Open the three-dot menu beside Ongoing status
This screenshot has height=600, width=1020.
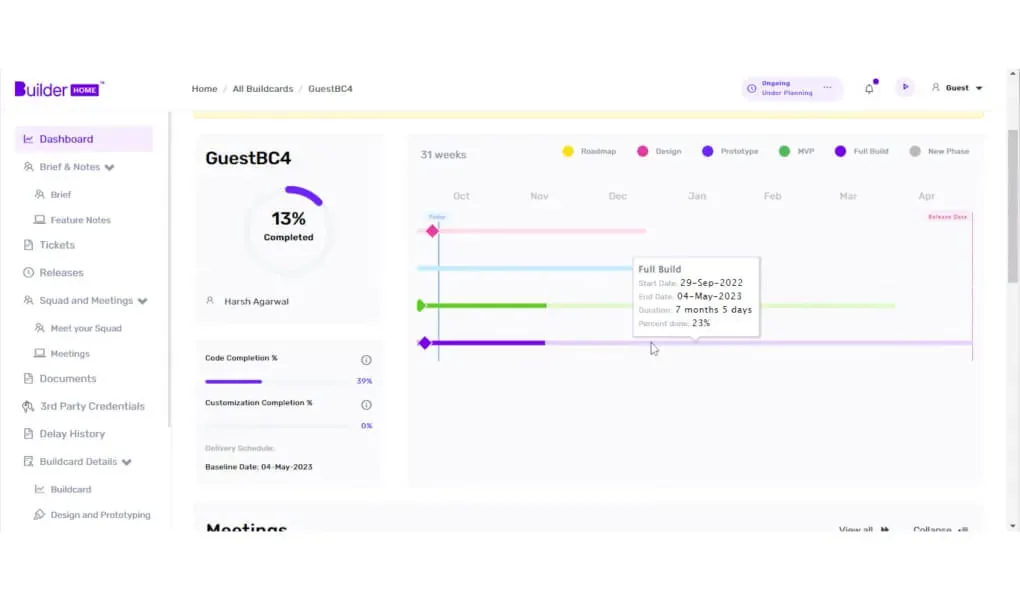tap(827, 88)
